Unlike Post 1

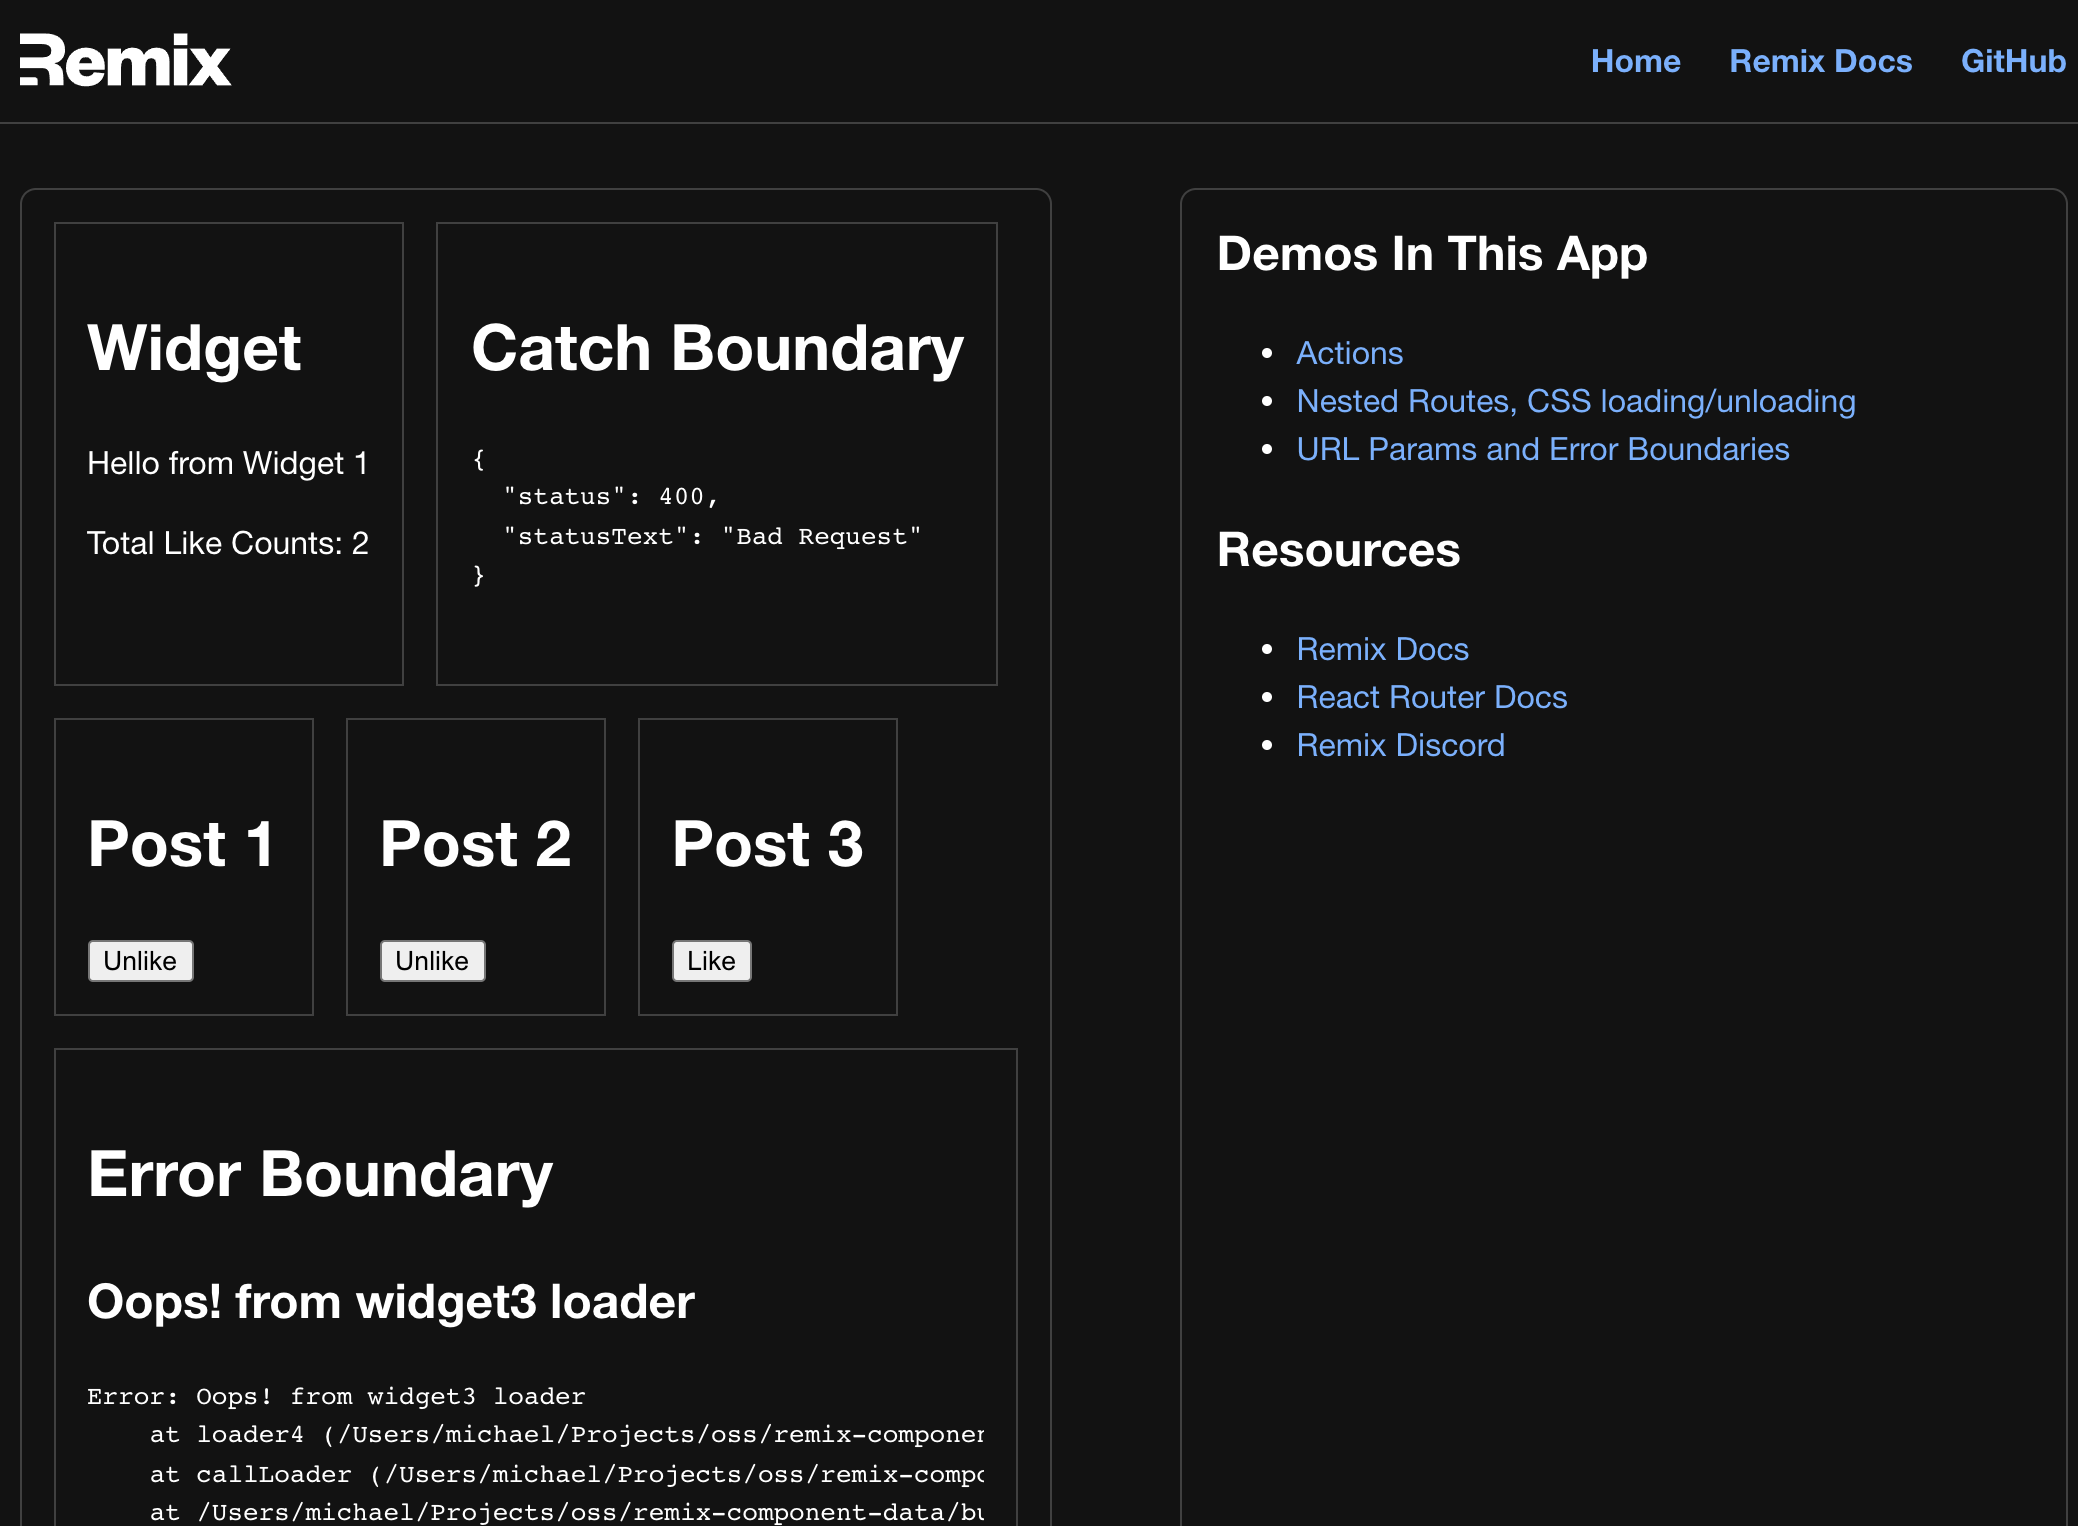[140, 961]
